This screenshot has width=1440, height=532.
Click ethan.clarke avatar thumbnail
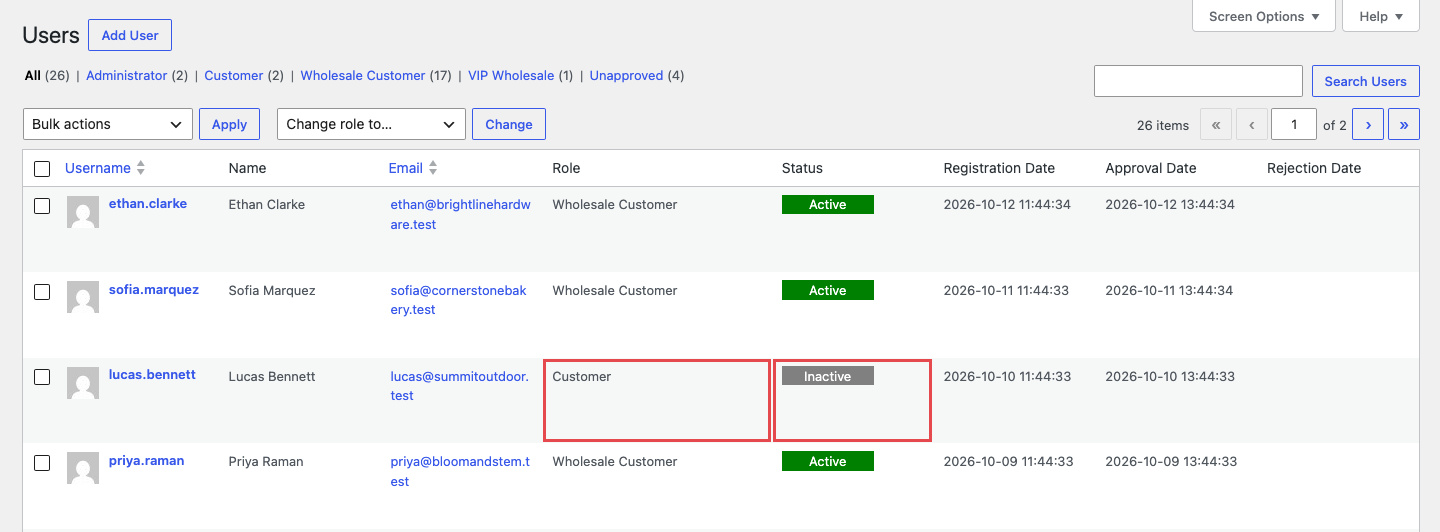tap(82, 212)
